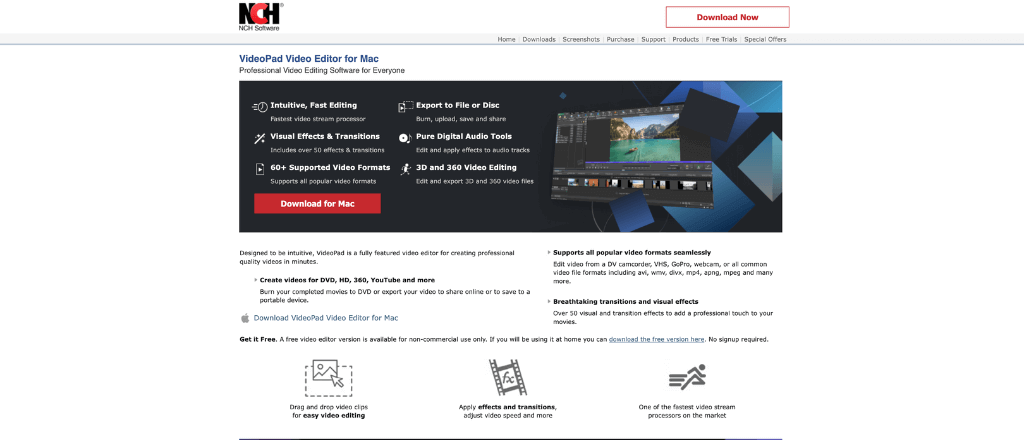Click the Professional Video Editing Software for Everyone subtitle

[322, 70]
